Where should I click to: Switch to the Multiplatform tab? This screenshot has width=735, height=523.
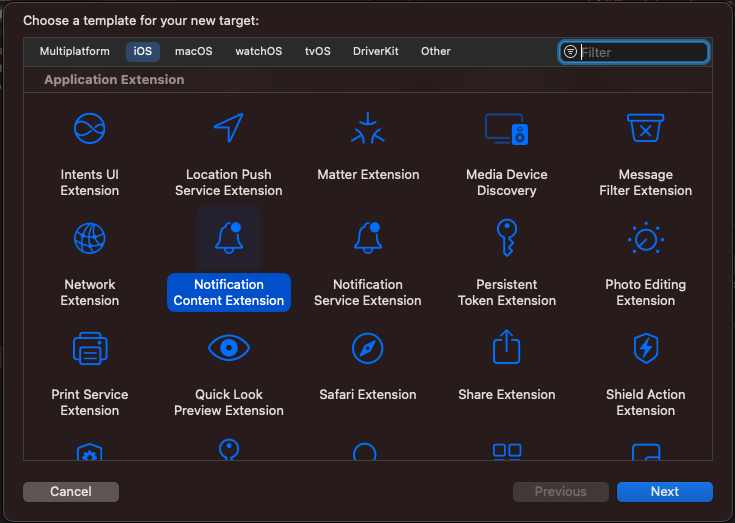pyautogui.click(x=76, y=52)
